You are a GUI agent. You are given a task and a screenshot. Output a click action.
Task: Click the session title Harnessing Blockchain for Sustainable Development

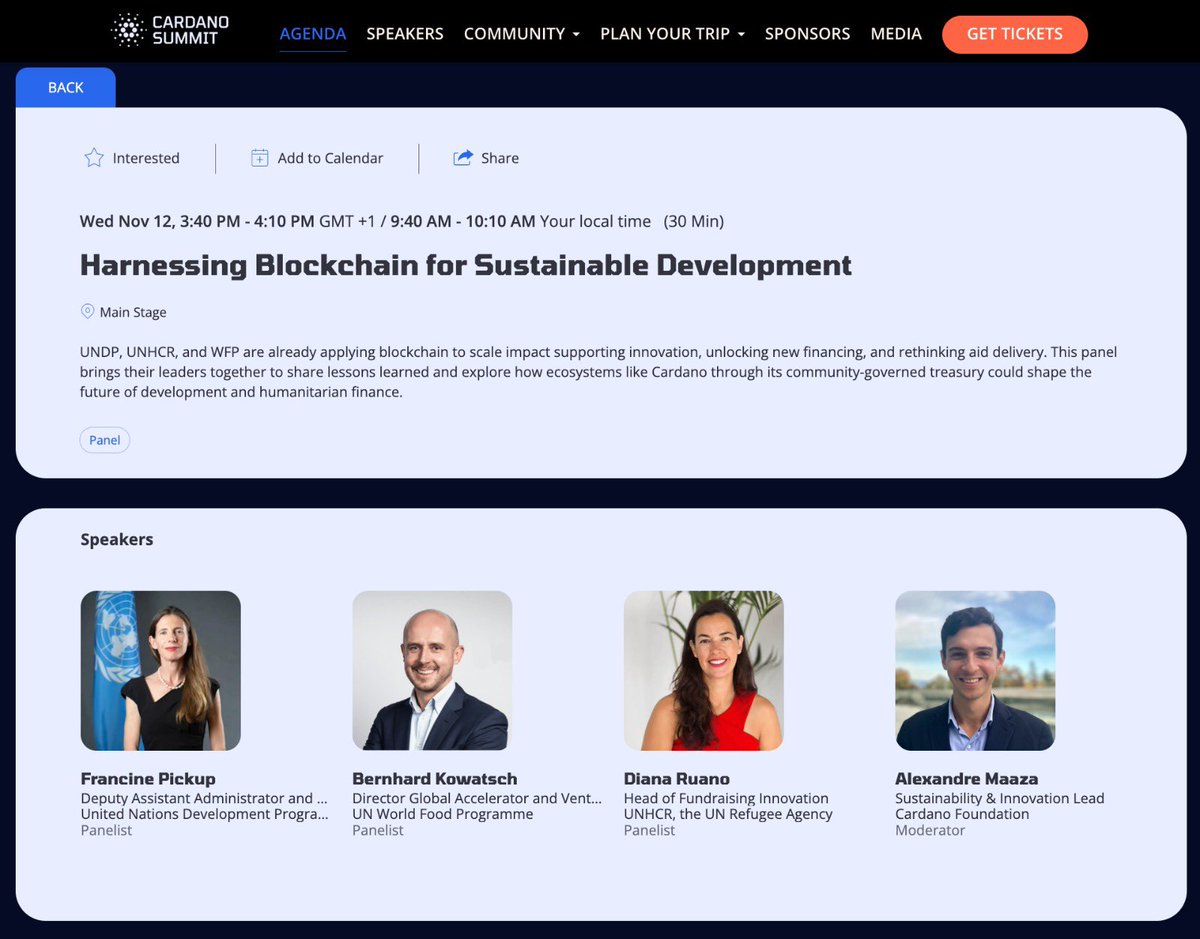466,265
